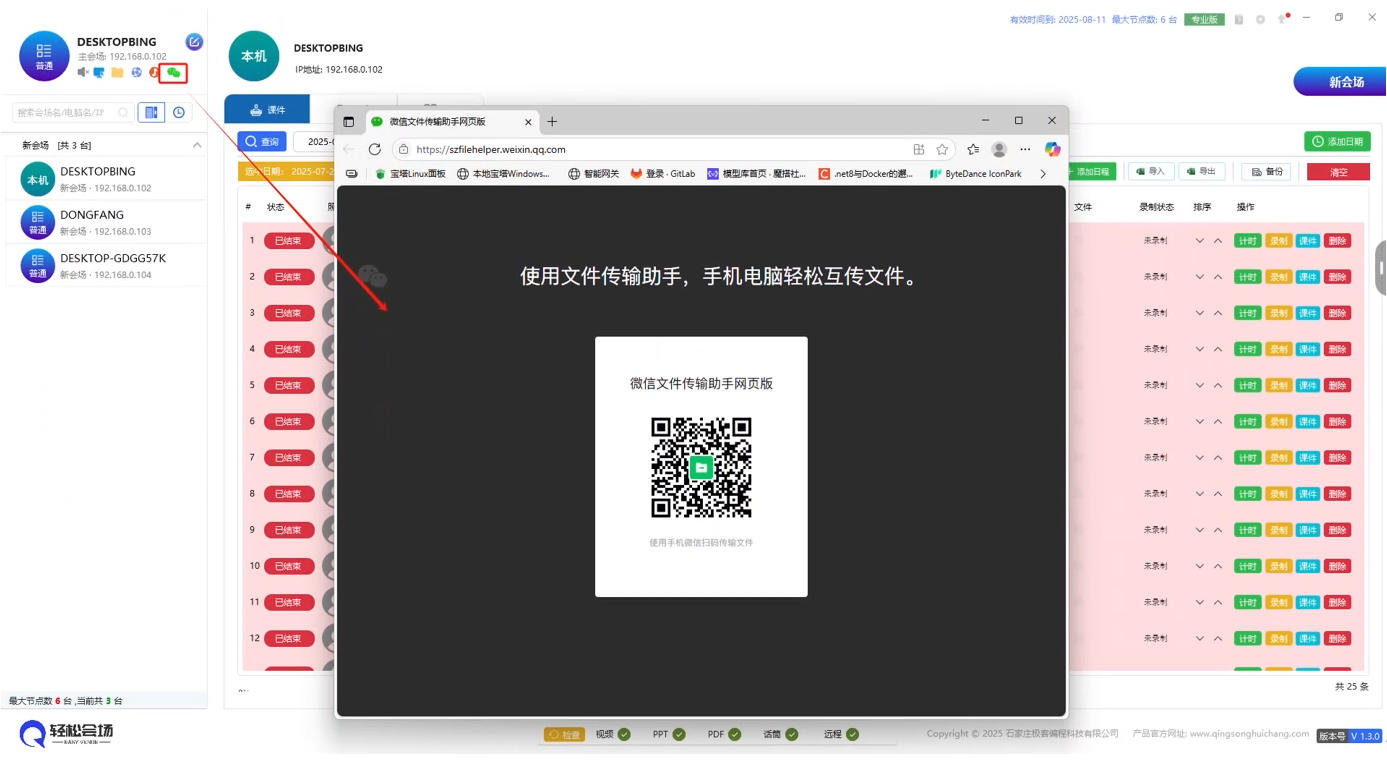The height and width of the screenshot is (763, 1387).
Task: Click the browser back arrow
Action: coord(348,149)
